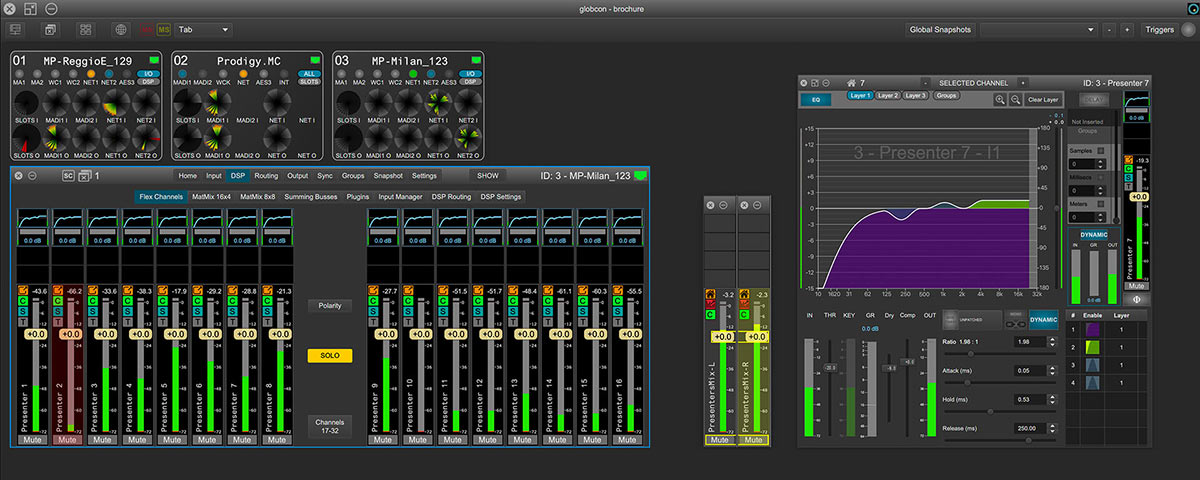Click the home icon in Selected Channel panel
1200x480 pixels.
pyautogui.click(x=850, y=82)
